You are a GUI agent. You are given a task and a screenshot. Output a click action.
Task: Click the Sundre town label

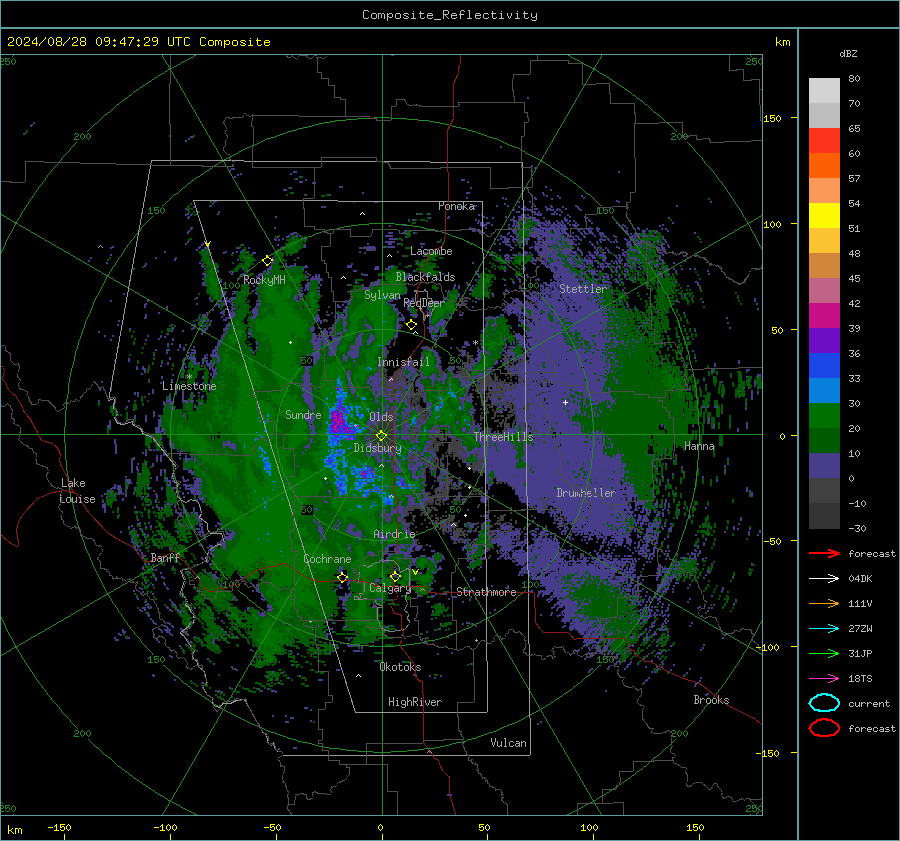(303, 415)
